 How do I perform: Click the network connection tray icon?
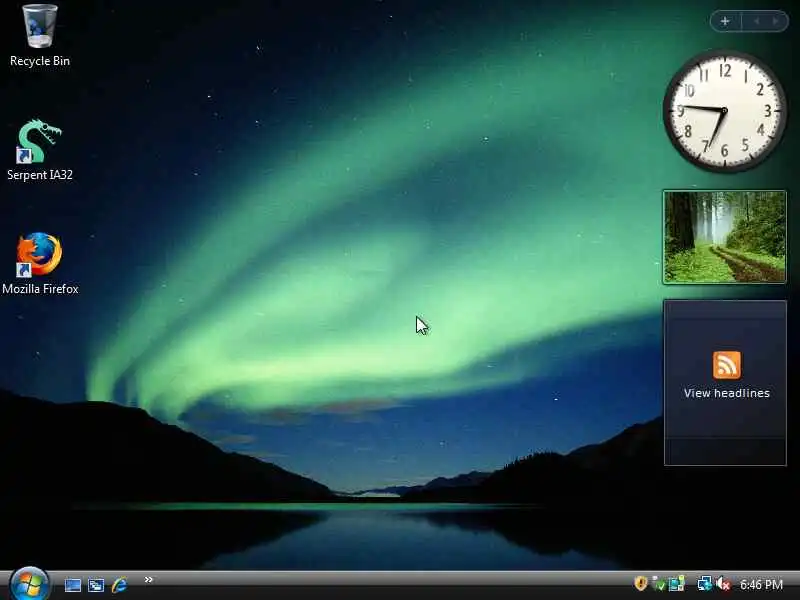click(705, 584)
